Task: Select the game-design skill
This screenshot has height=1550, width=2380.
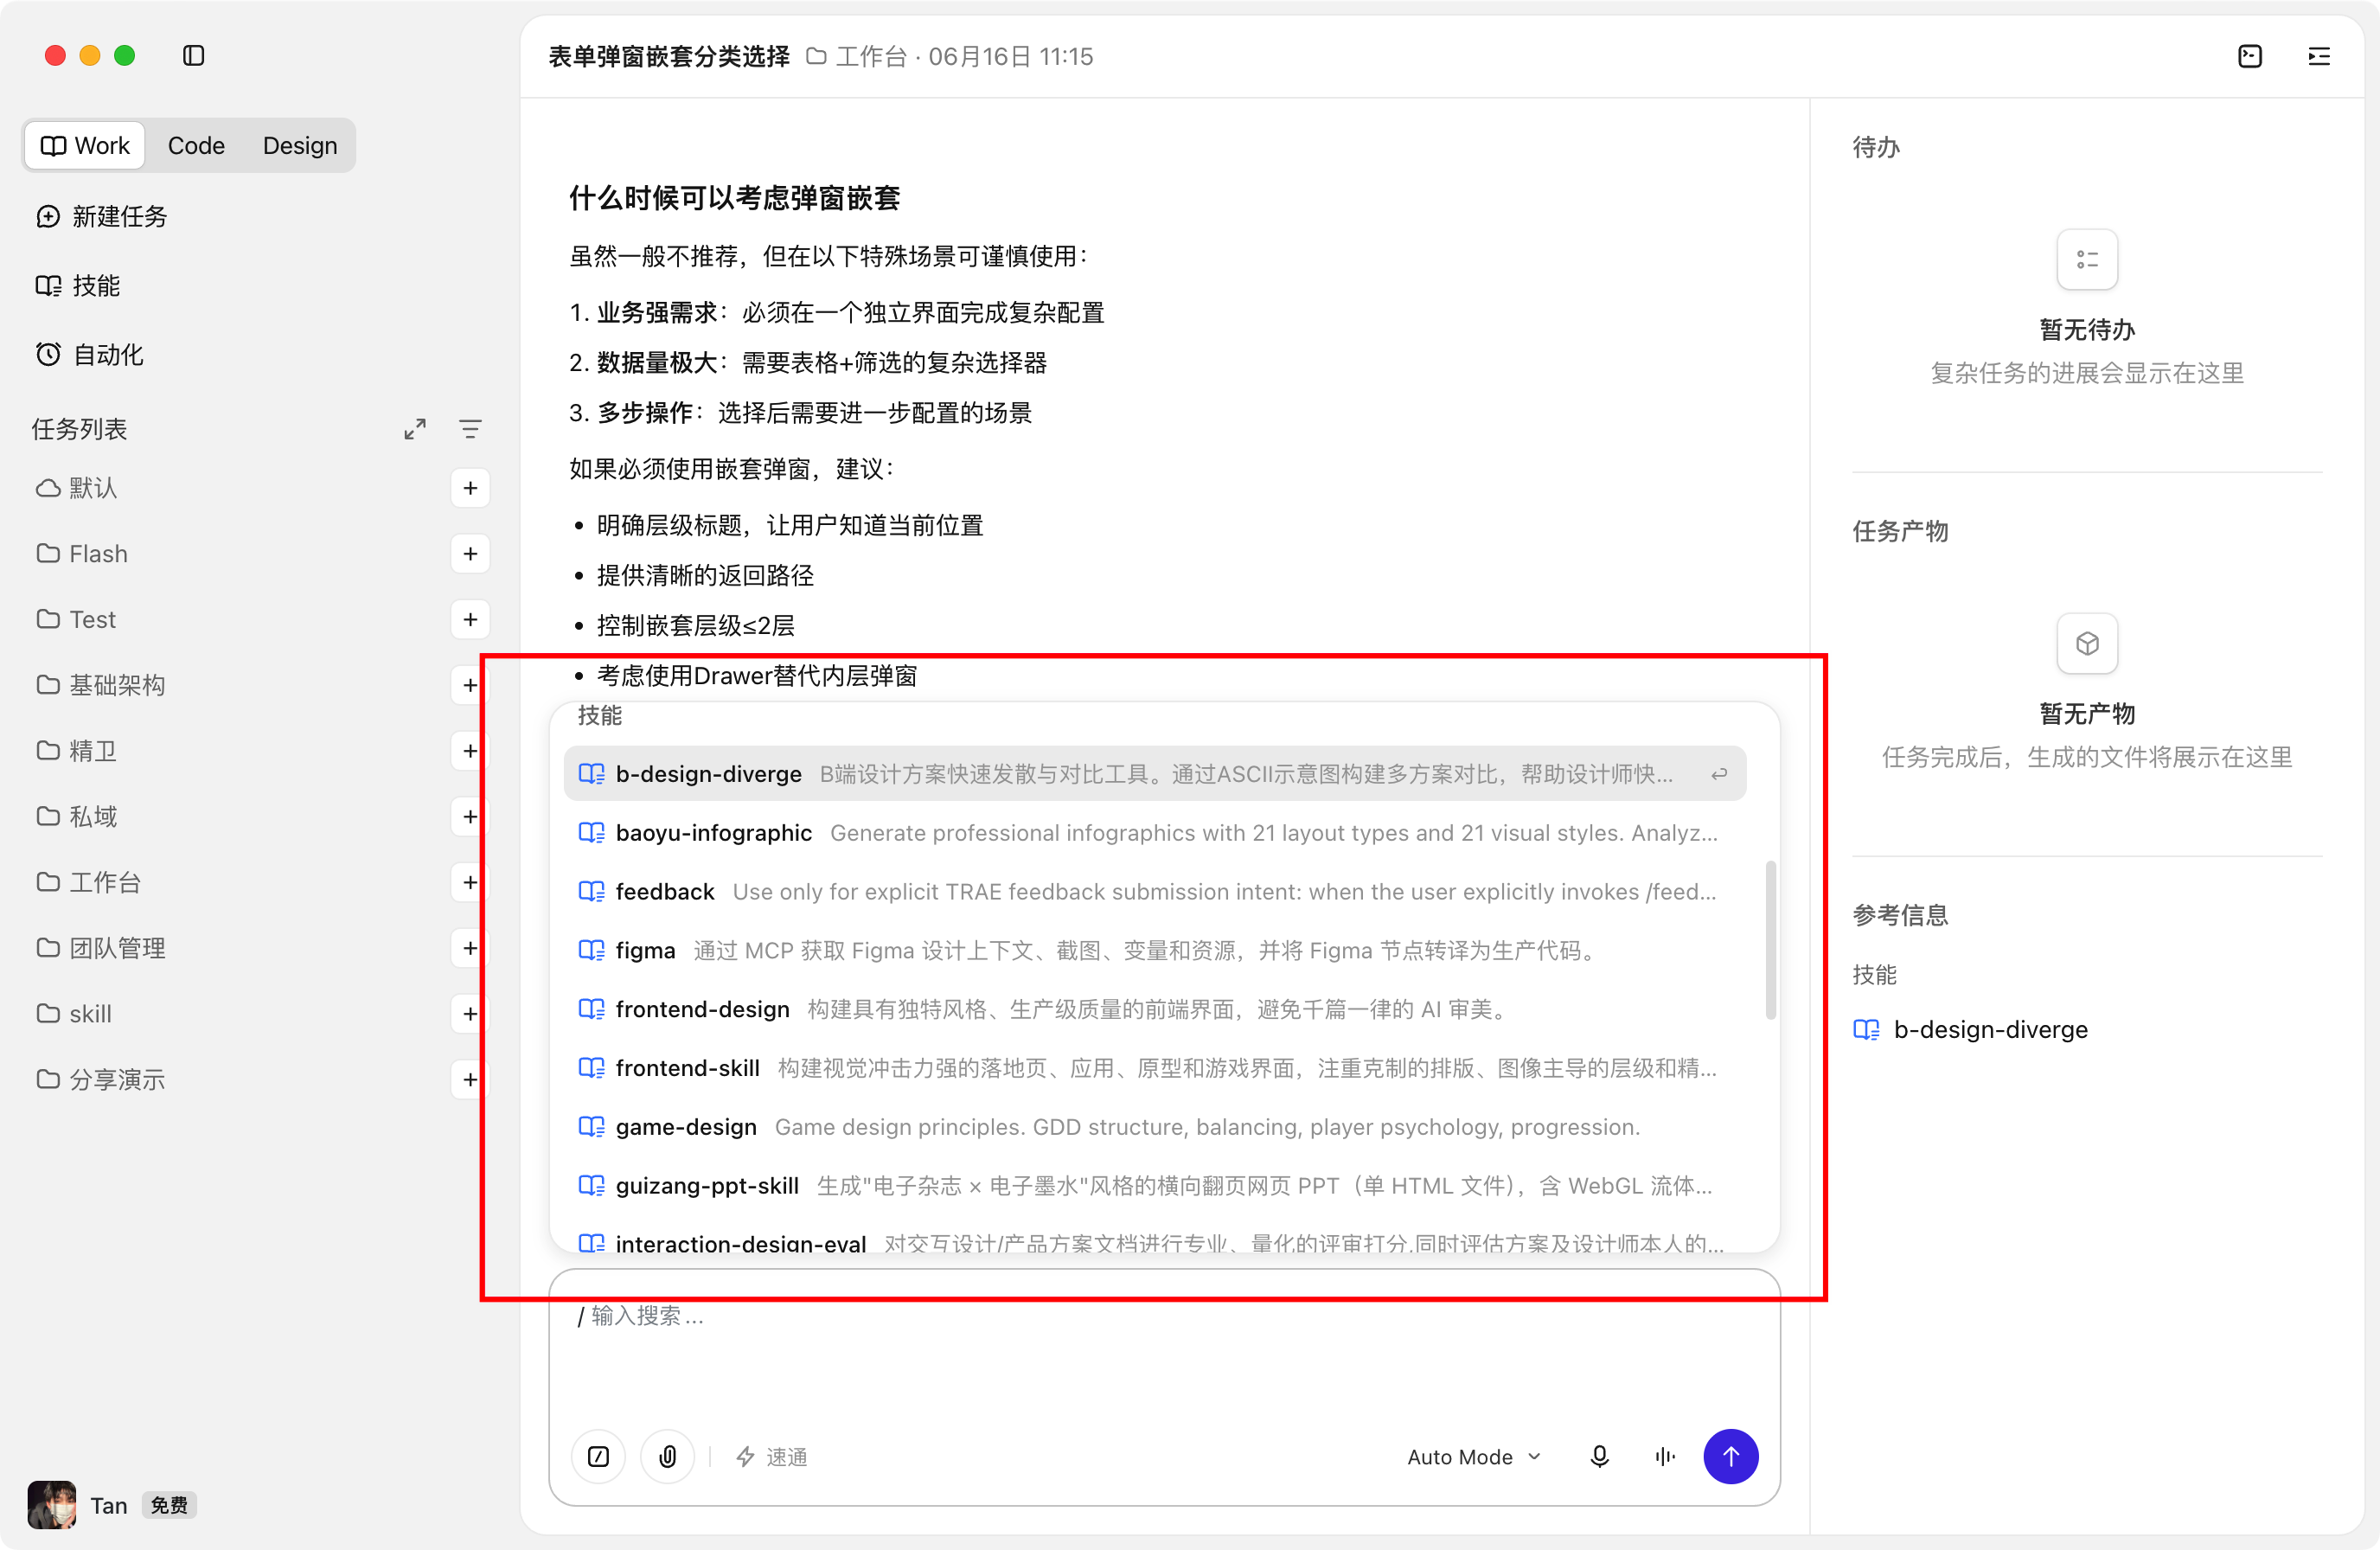Action: (x=1155, y=1127)
